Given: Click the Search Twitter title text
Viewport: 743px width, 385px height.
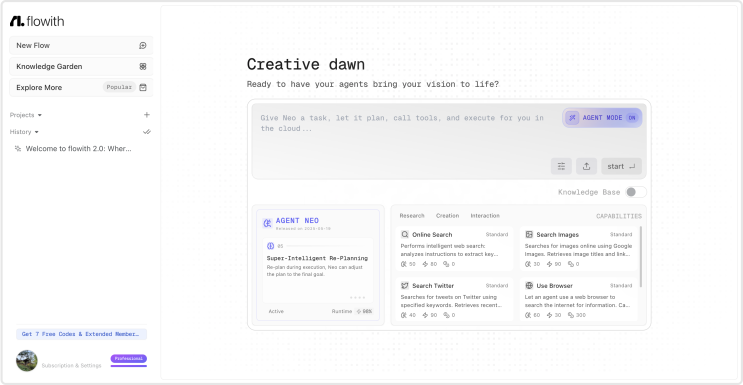Looking at the screenshot, I should point(433,285).
